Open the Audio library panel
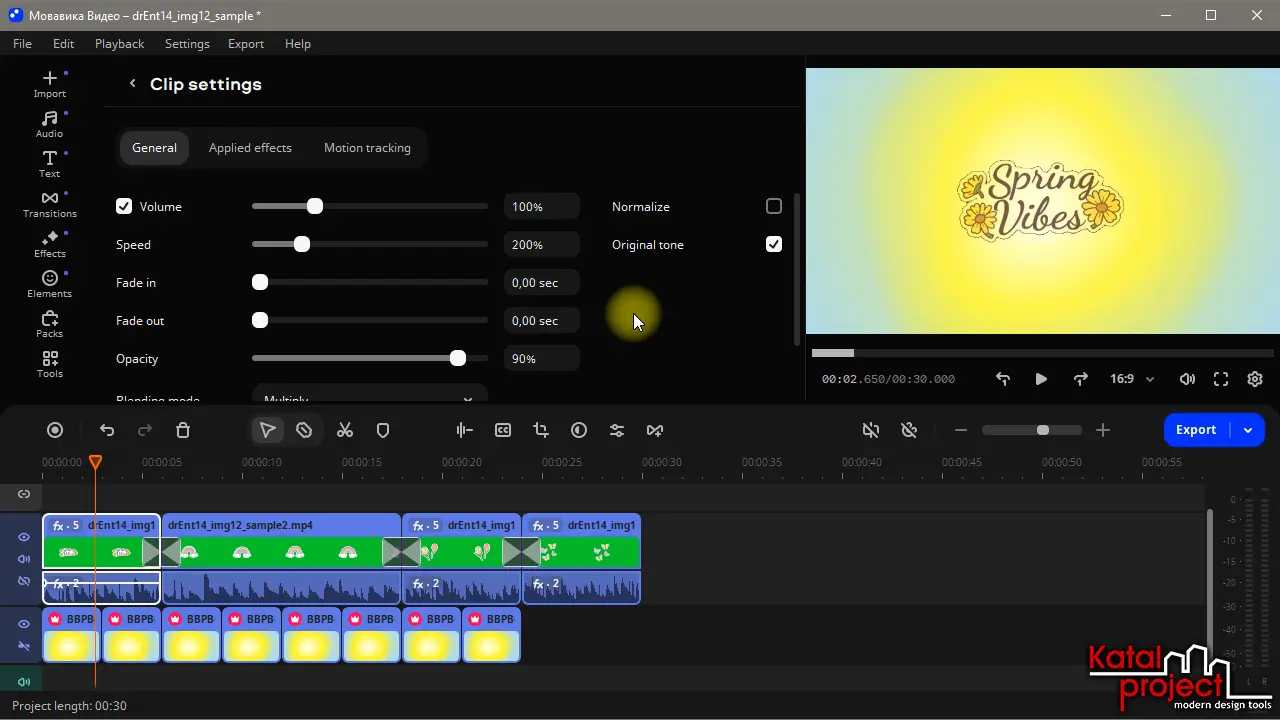Screen dimensions: 1280x720 [49, 124]
